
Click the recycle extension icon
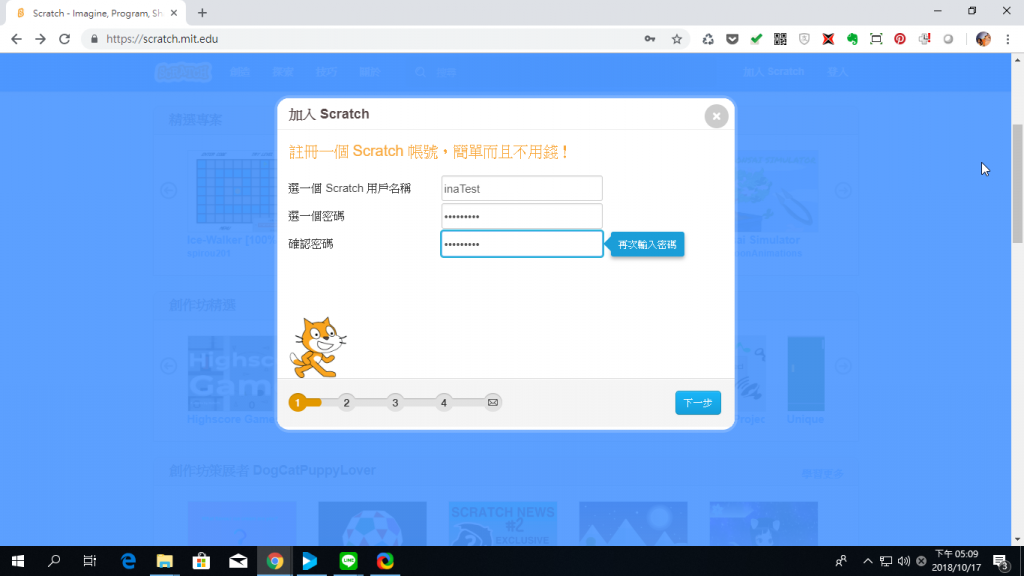pos(708,39)
